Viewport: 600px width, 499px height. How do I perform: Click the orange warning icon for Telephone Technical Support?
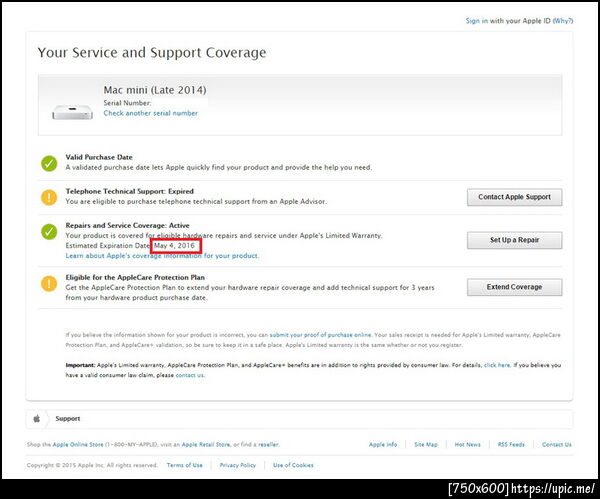49,197
